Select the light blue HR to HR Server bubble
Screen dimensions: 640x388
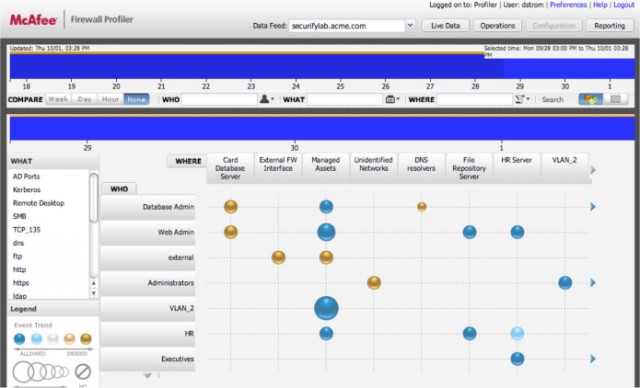tap(517, 333)
